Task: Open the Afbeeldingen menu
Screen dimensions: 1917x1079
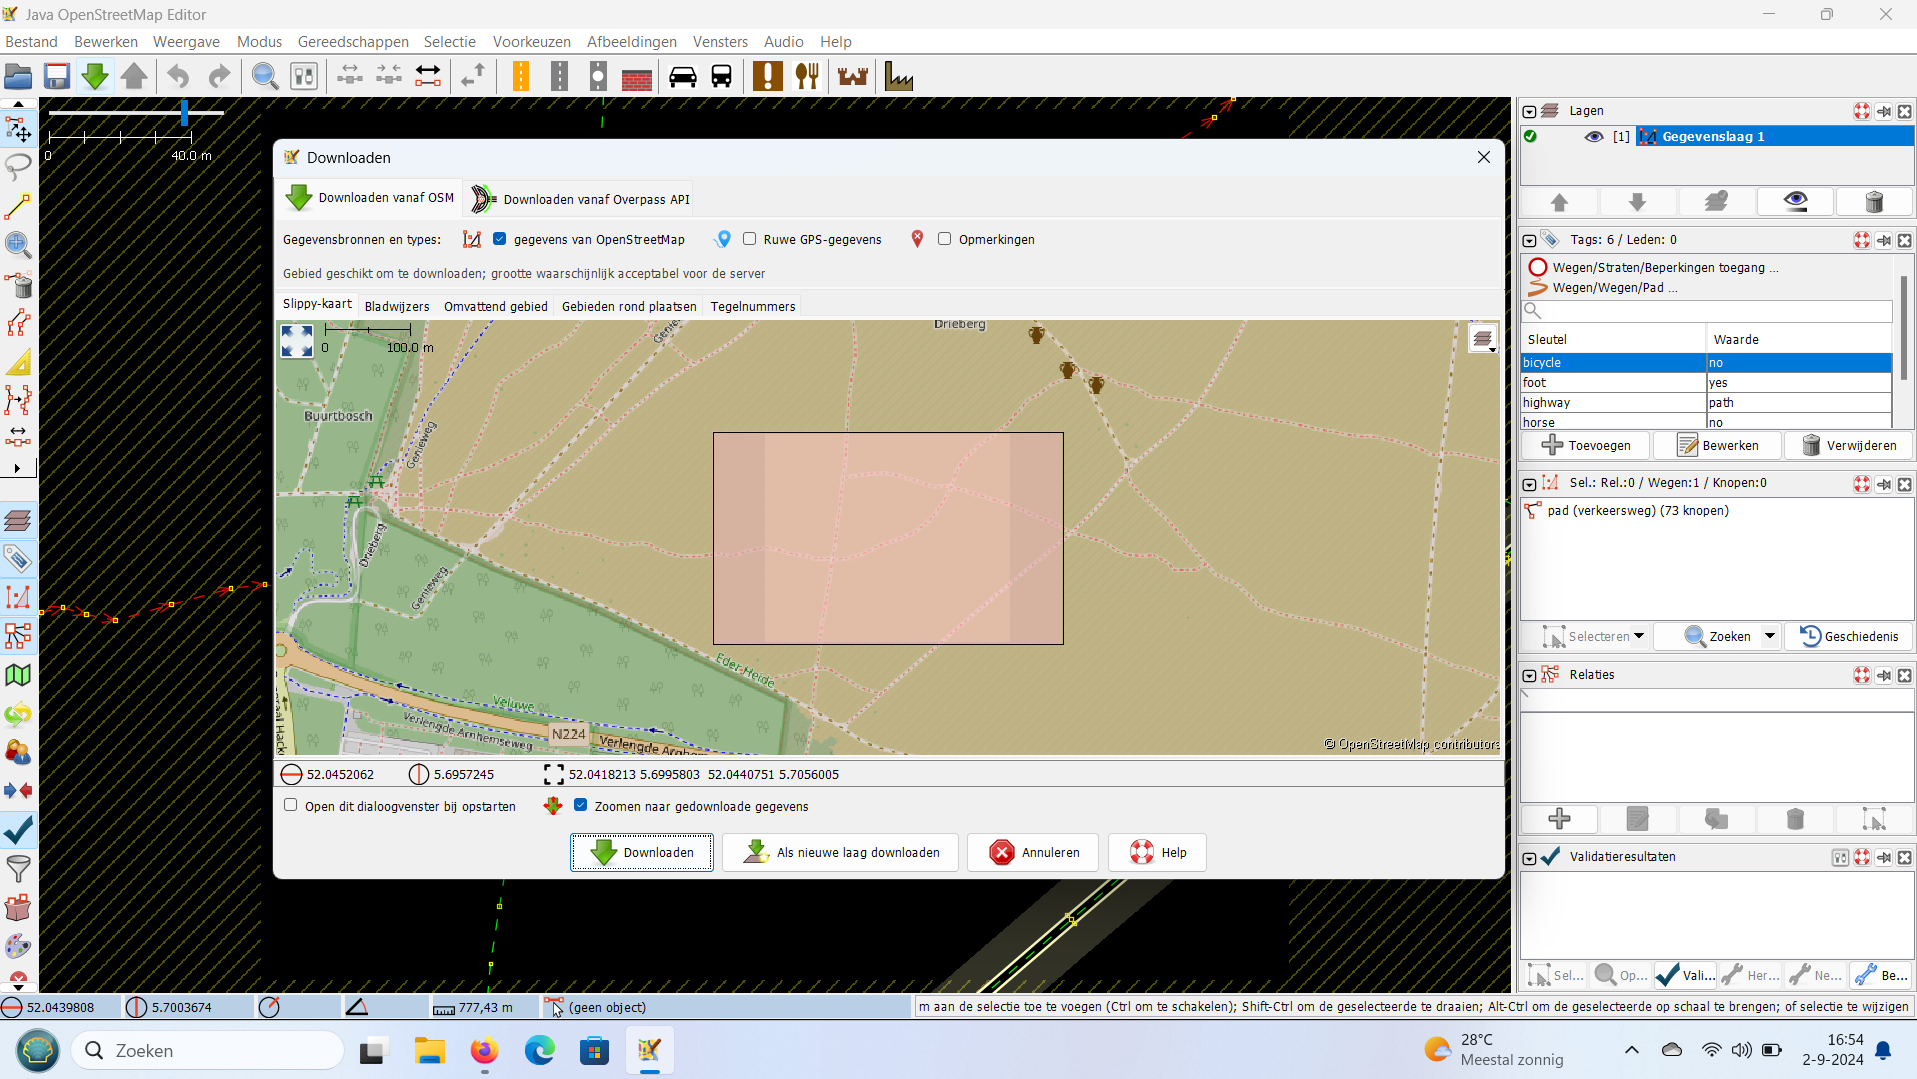Action: (x=631, y=42)
